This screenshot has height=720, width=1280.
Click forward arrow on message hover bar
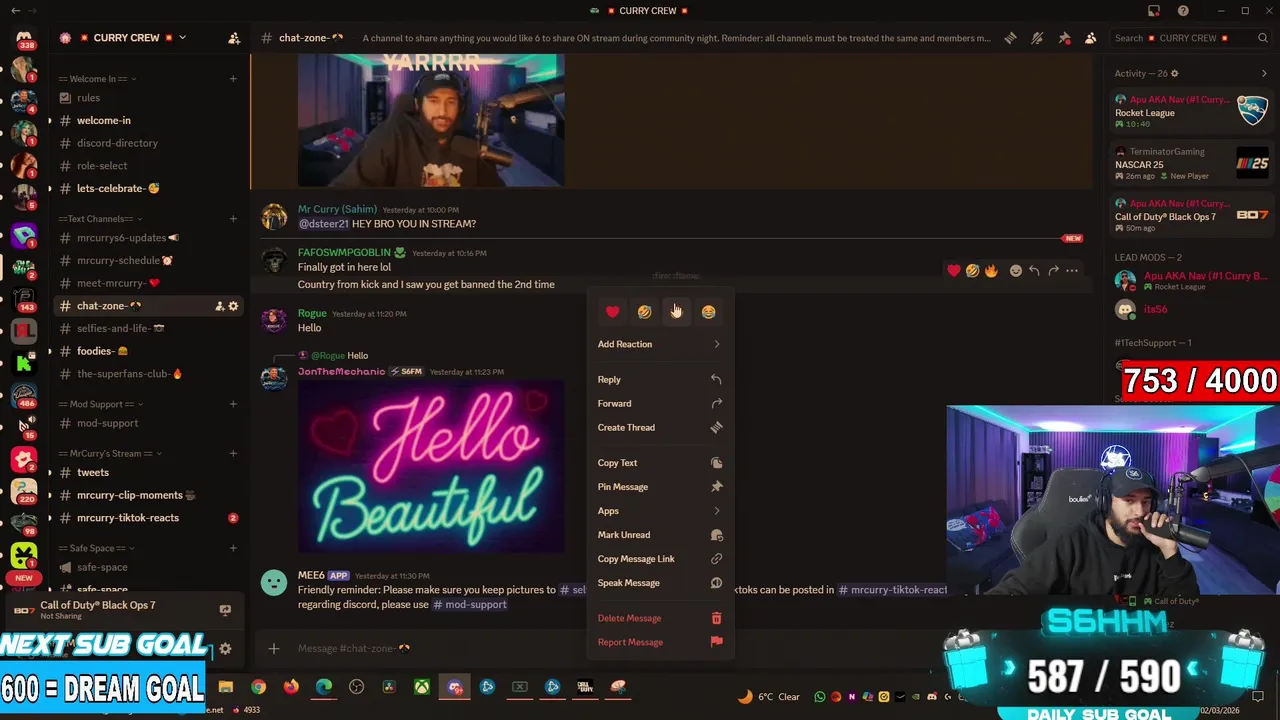1053,270
